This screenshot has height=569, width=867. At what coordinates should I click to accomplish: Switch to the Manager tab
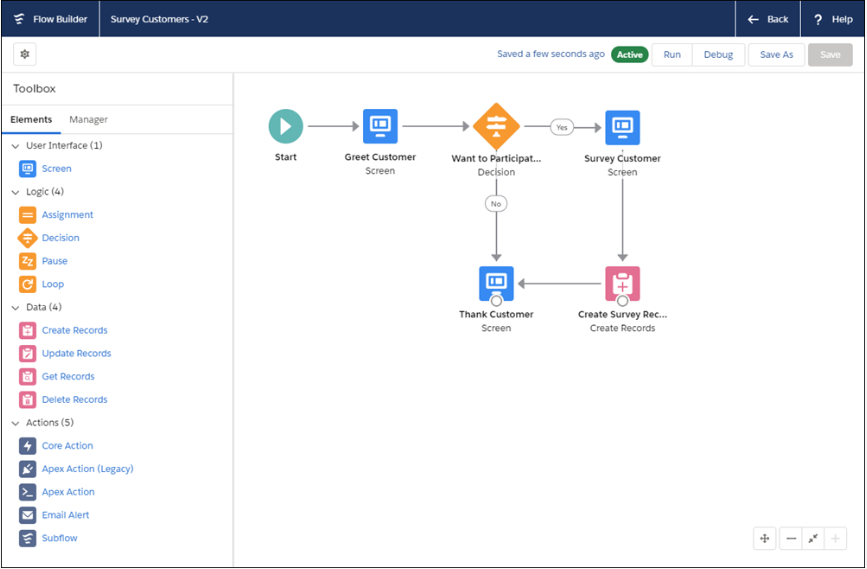[x=88, y=120]
